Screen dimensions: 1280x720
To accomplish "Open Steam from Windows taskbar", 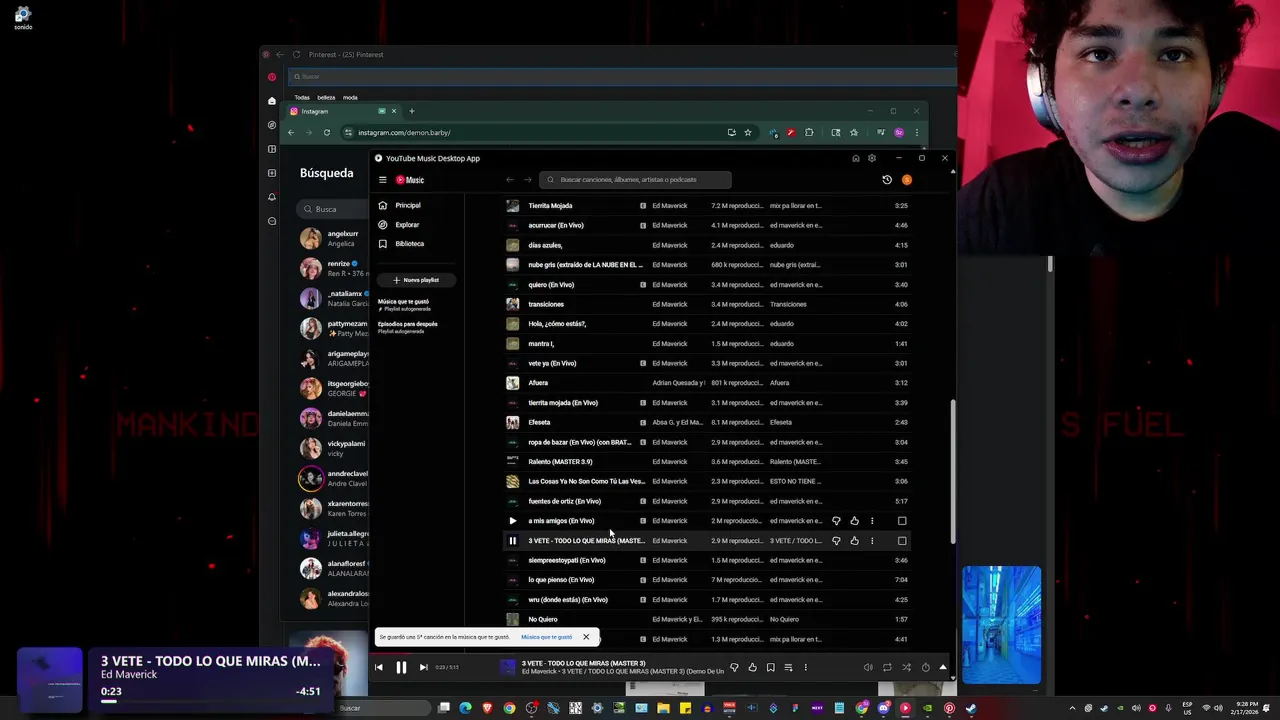I will 970,708.
